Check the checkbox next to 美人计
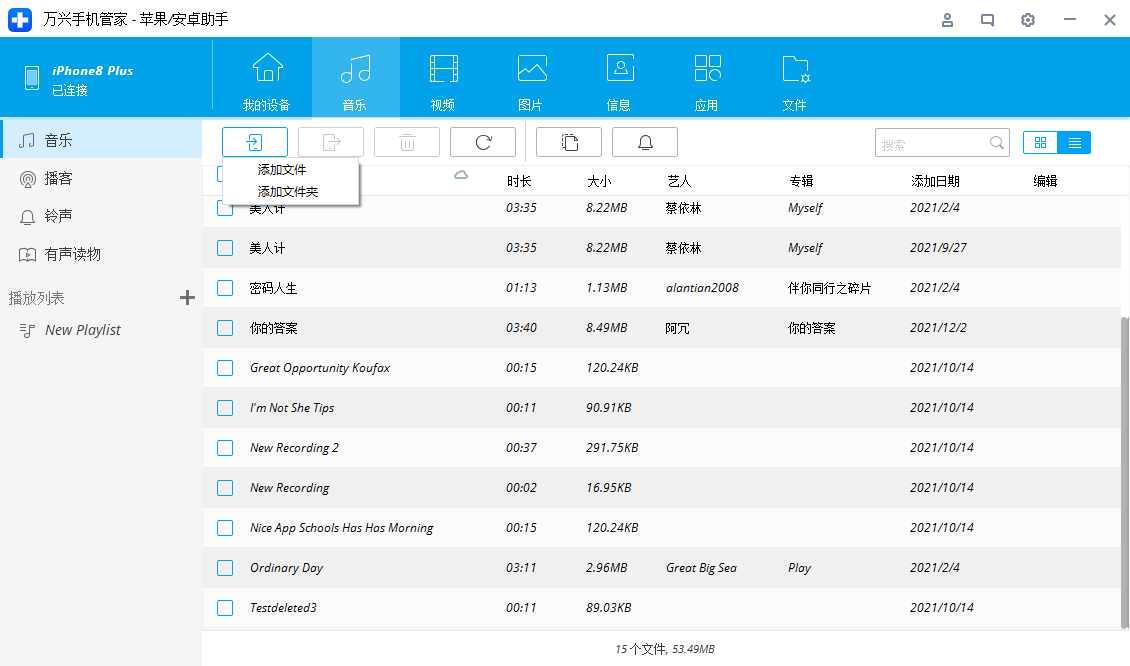Viewport: 1130px width, 666px height. tap(224, 247)
